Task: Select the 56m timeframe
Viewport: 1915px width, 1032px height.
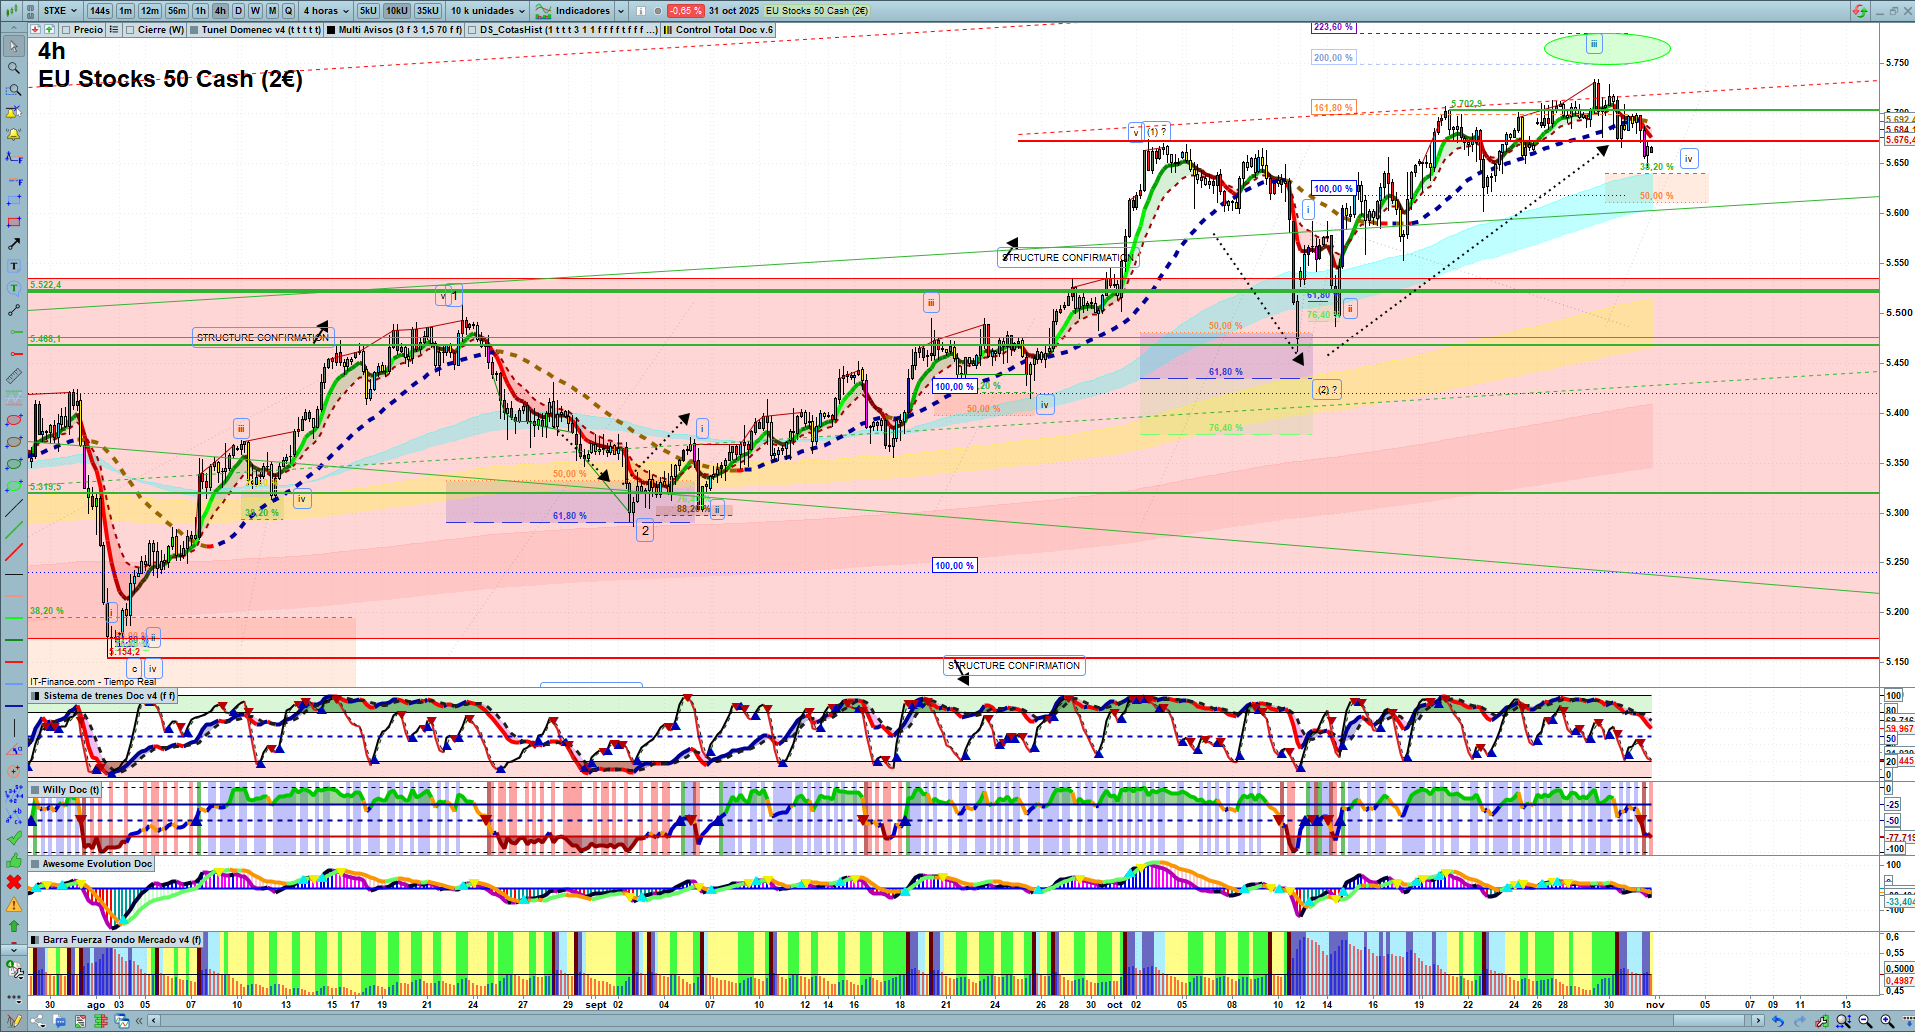Action: 177,11
